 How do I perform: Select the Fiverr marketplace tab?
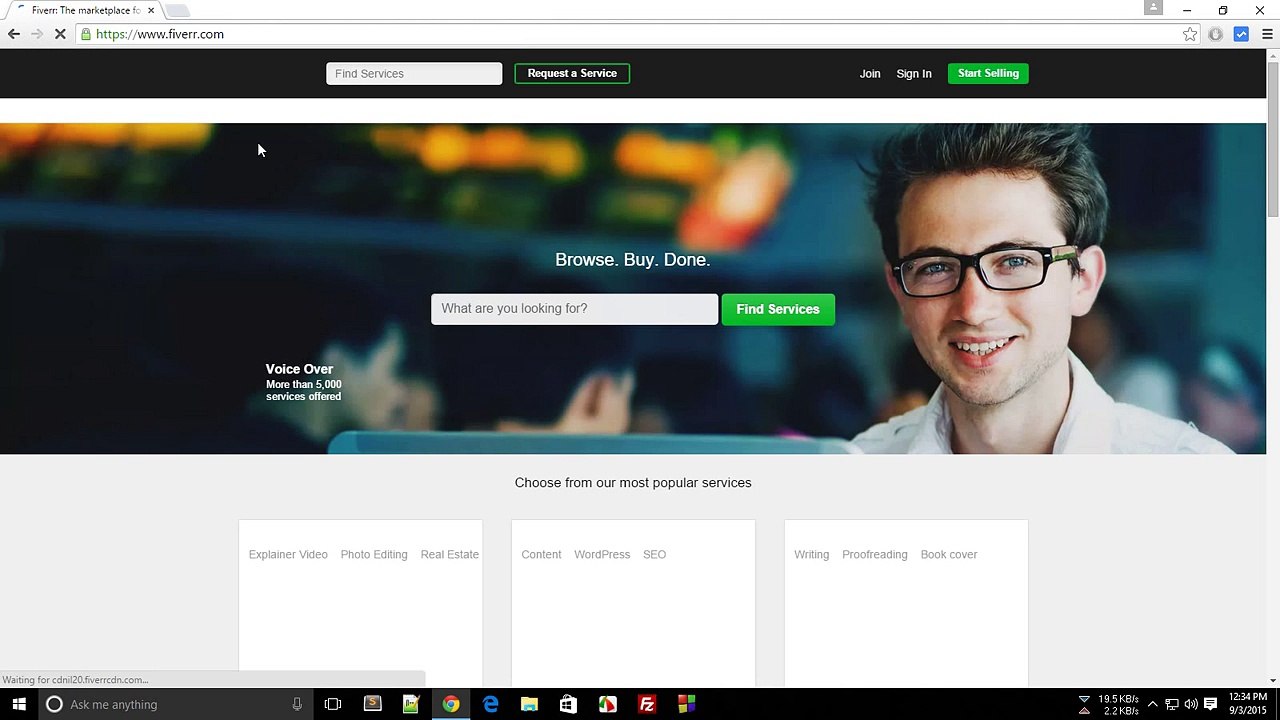point(85,10)
